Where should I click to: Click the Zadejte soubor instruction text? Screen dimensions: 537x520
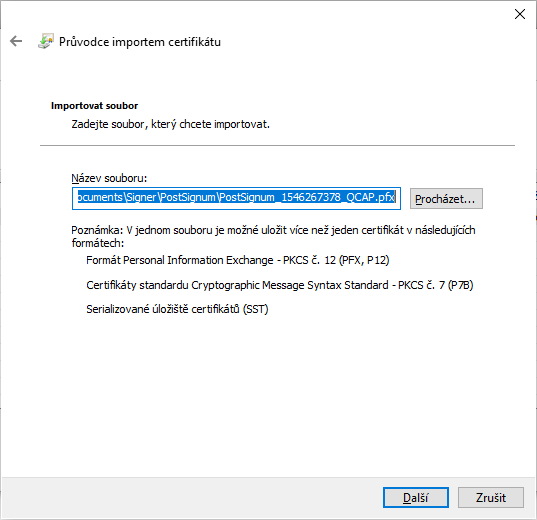pos(171,124)
